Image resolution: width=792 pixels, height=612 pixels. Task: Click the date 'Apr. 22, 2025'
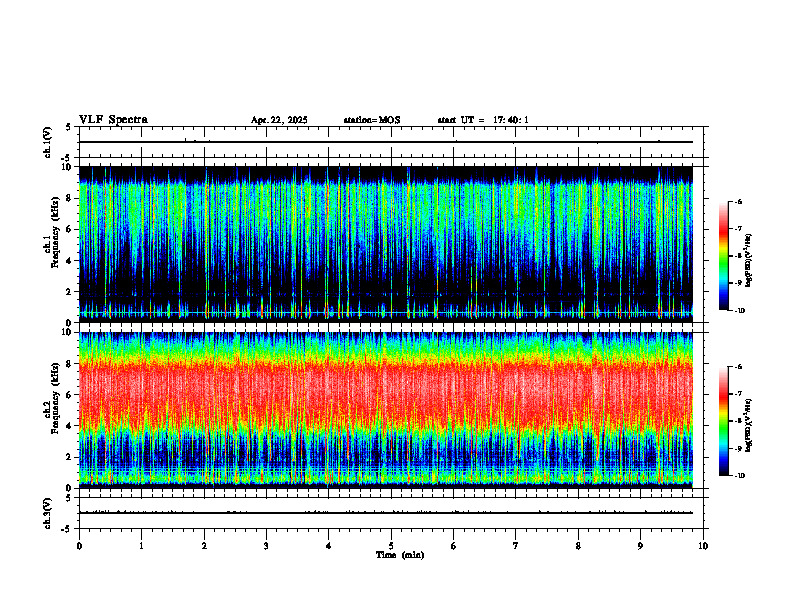point(279,120)
